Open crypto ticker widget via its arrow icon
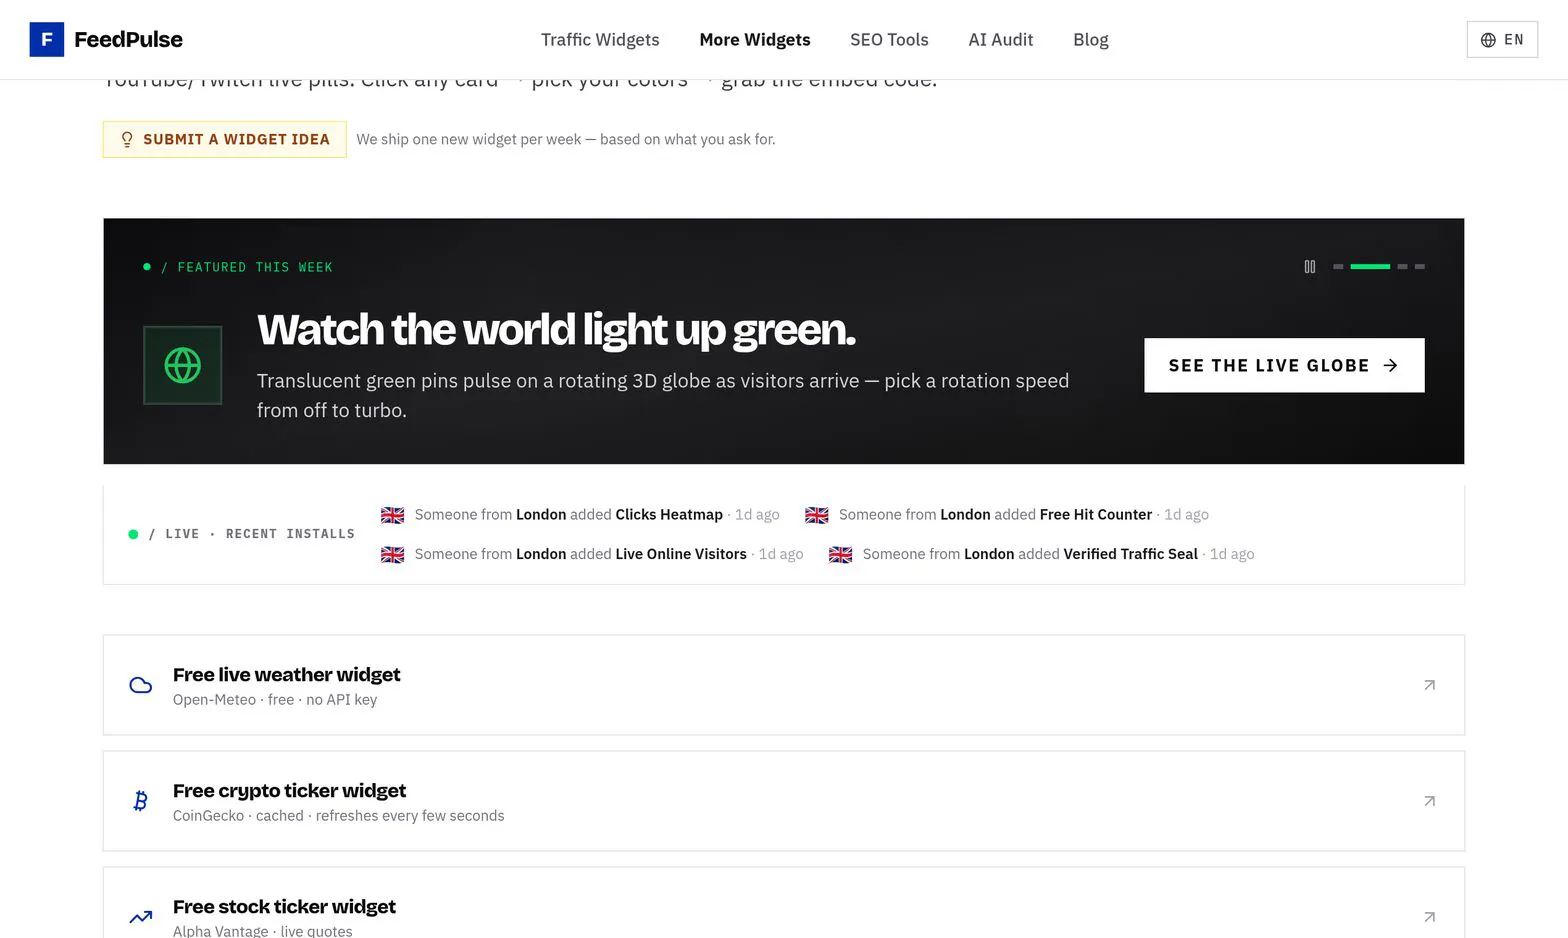1568x938 pixels. (x=1429, y=801)
